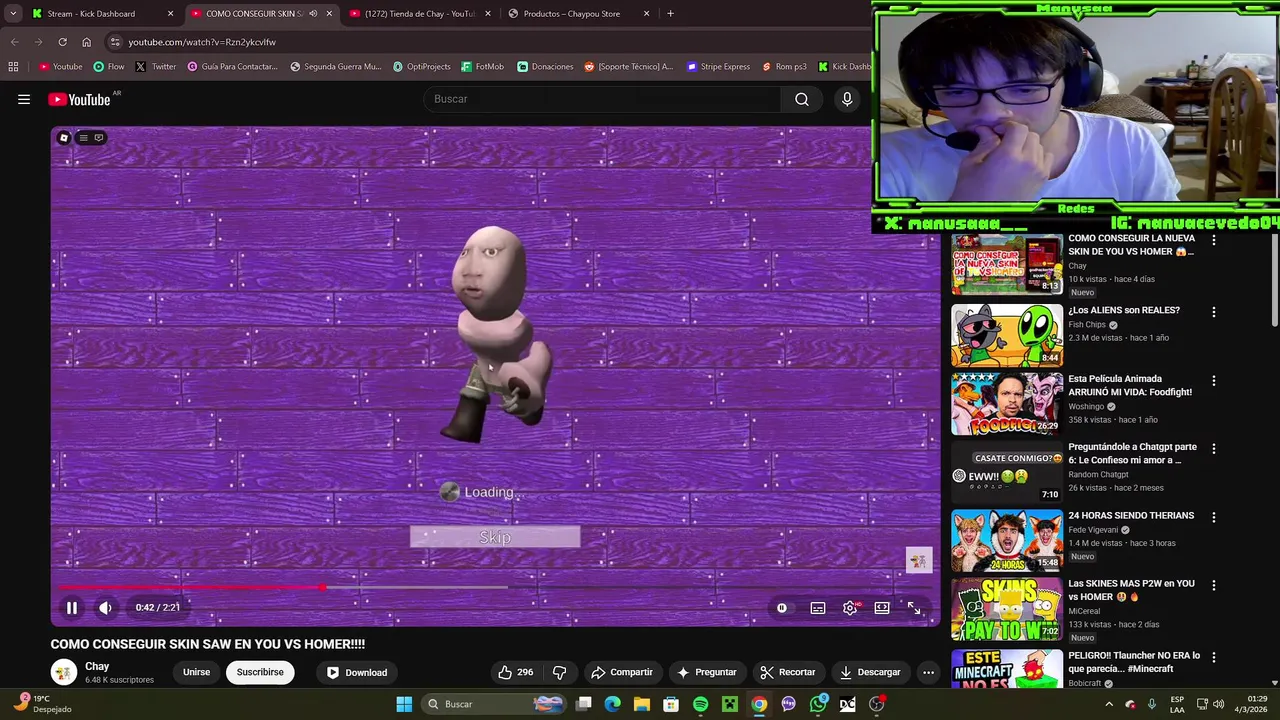Image resolution: width=1280 pixels, height=720 pixels.
Task: Close the Tienda de Chay tab
Action: pos(488,14)
